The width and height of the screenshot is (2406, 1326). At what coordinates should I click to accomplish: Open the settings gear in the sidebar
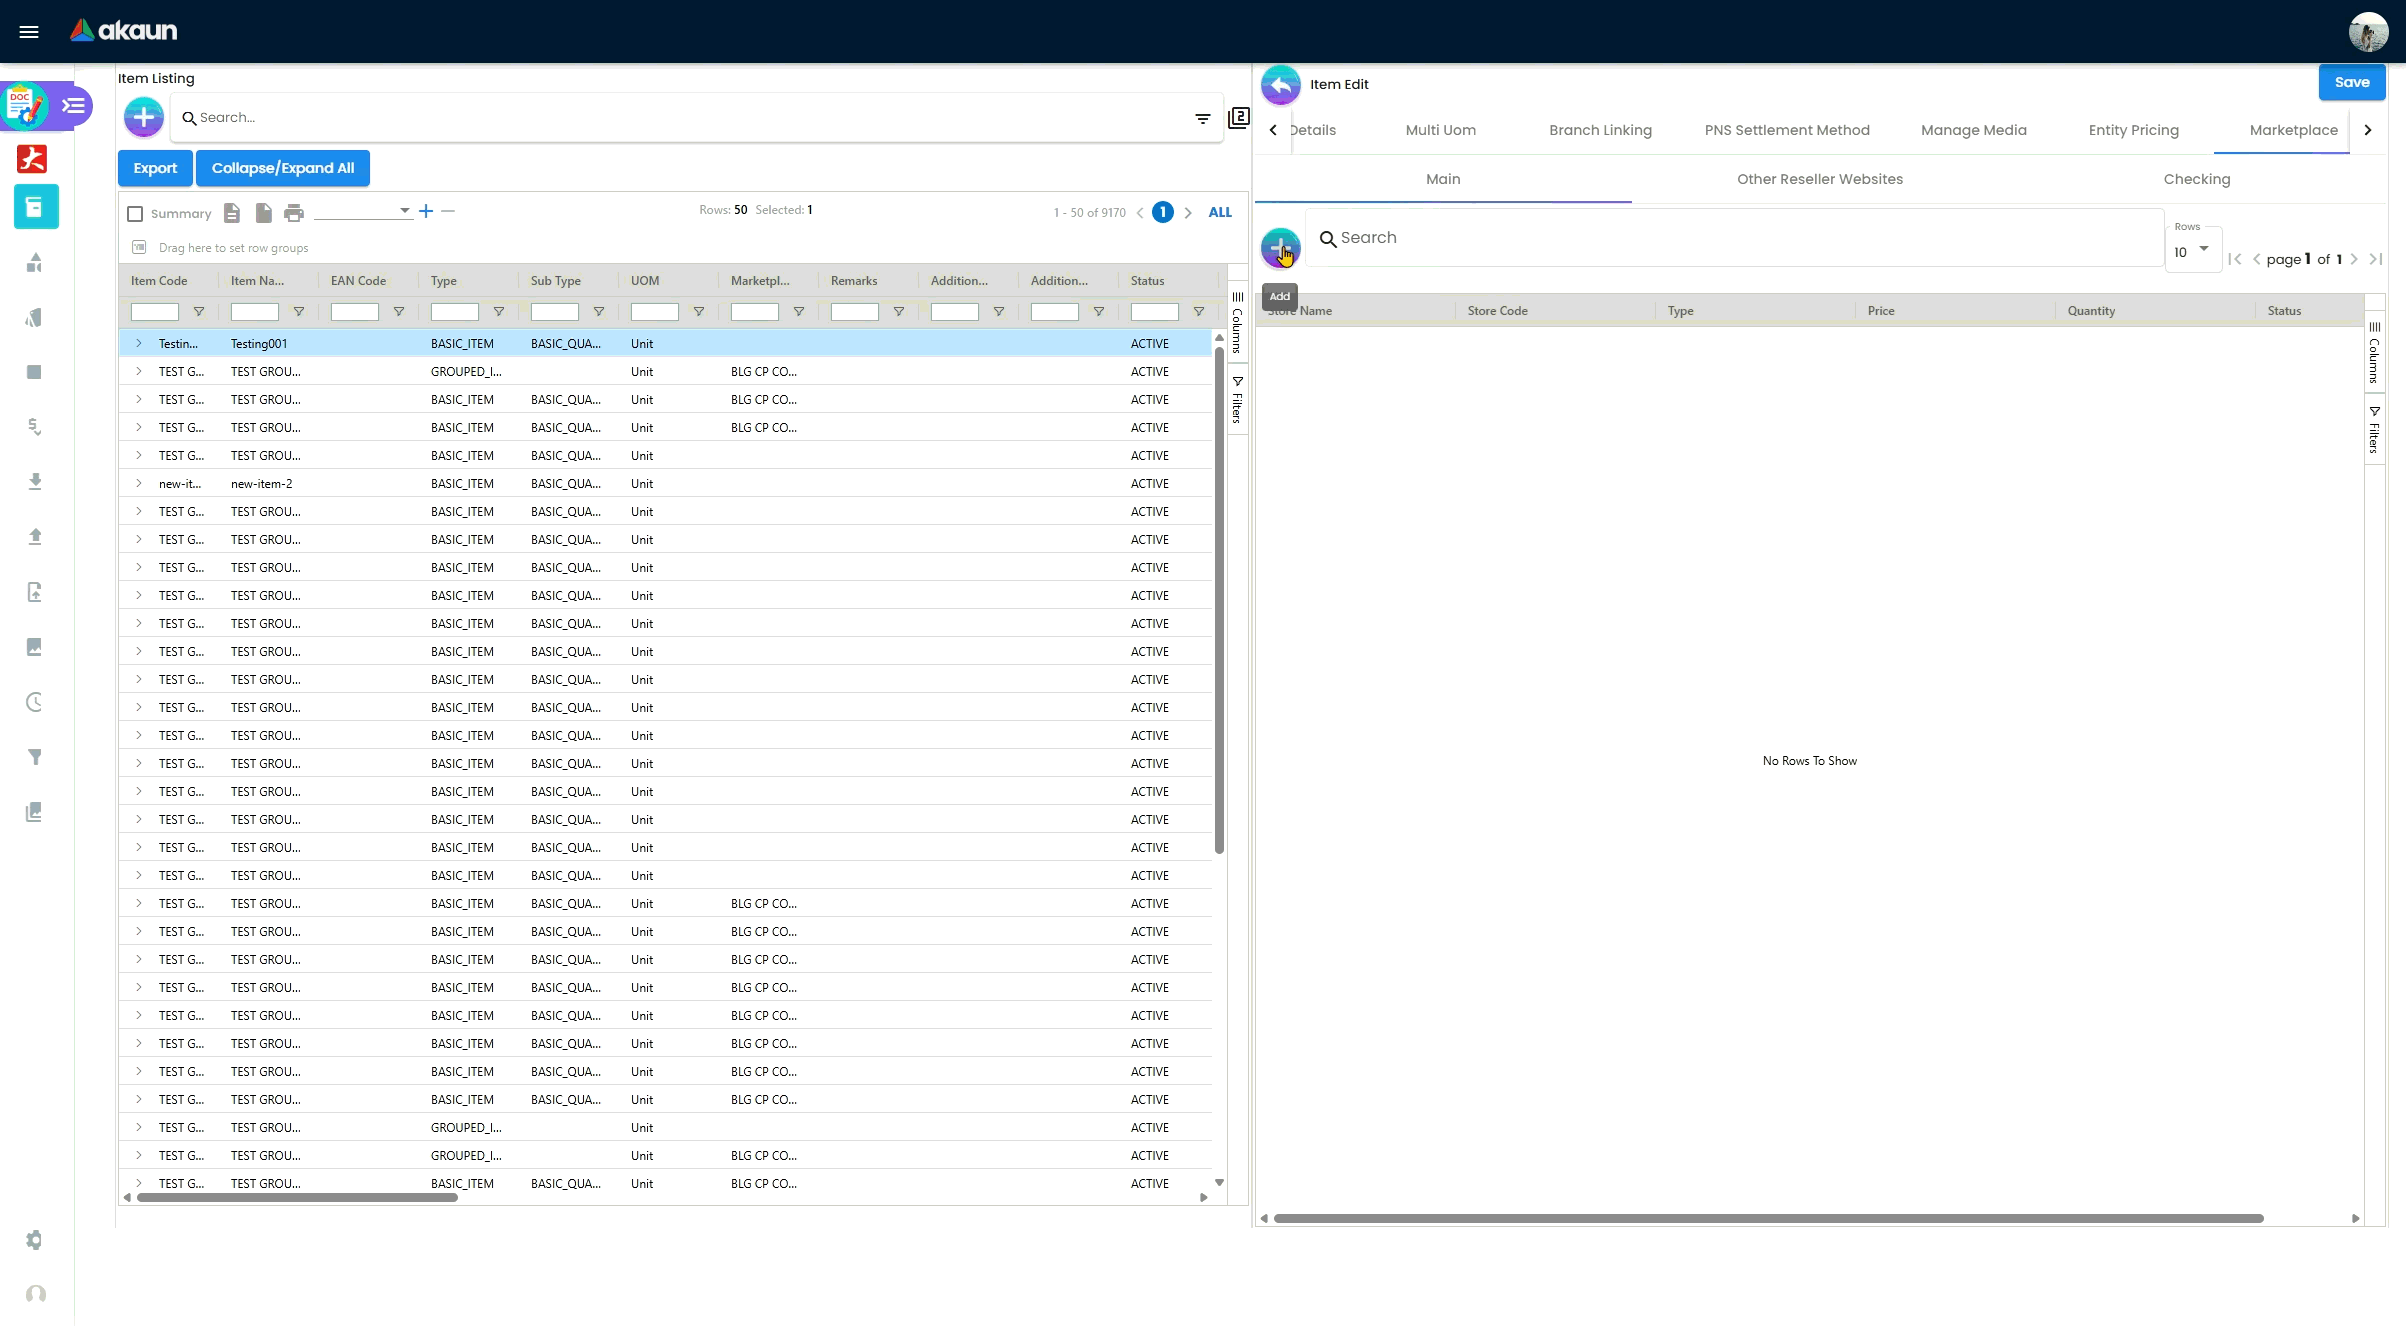coord(34,1240)
